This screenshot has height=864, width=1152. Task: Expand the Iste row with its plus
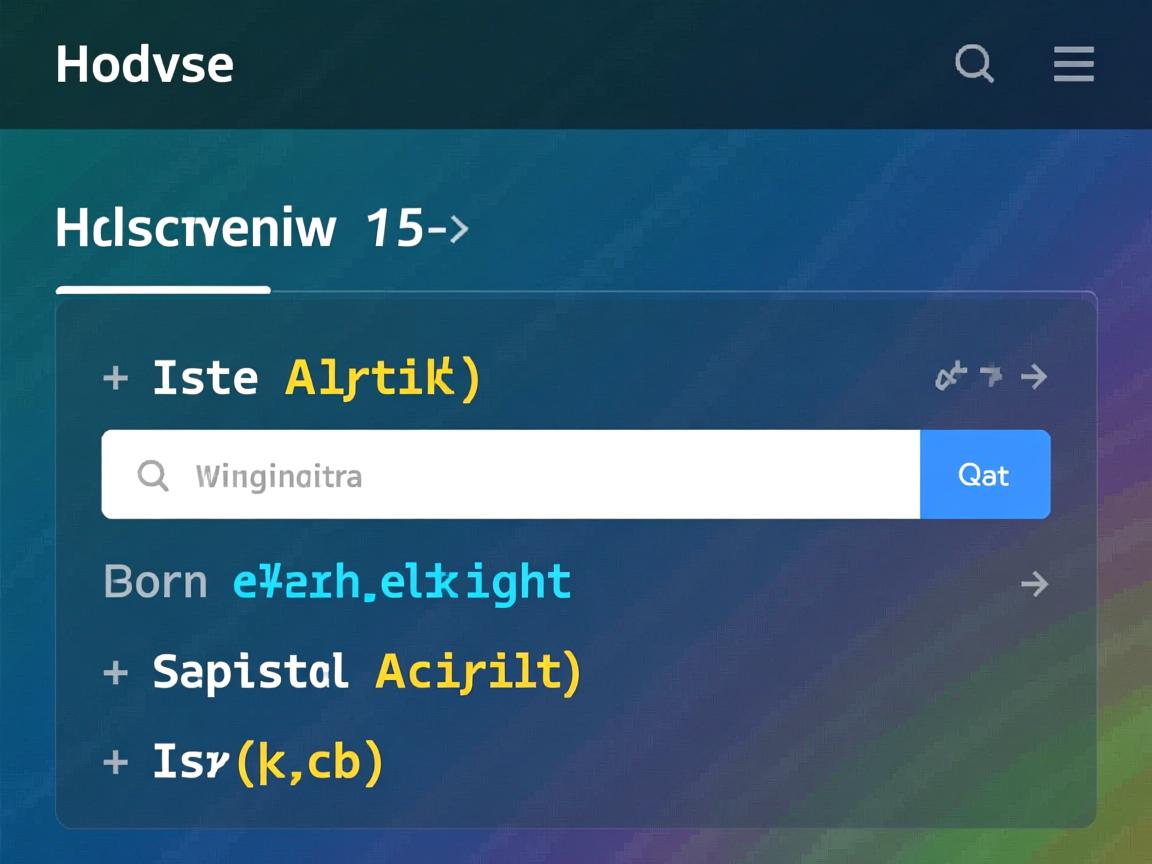tap(115, 378)
